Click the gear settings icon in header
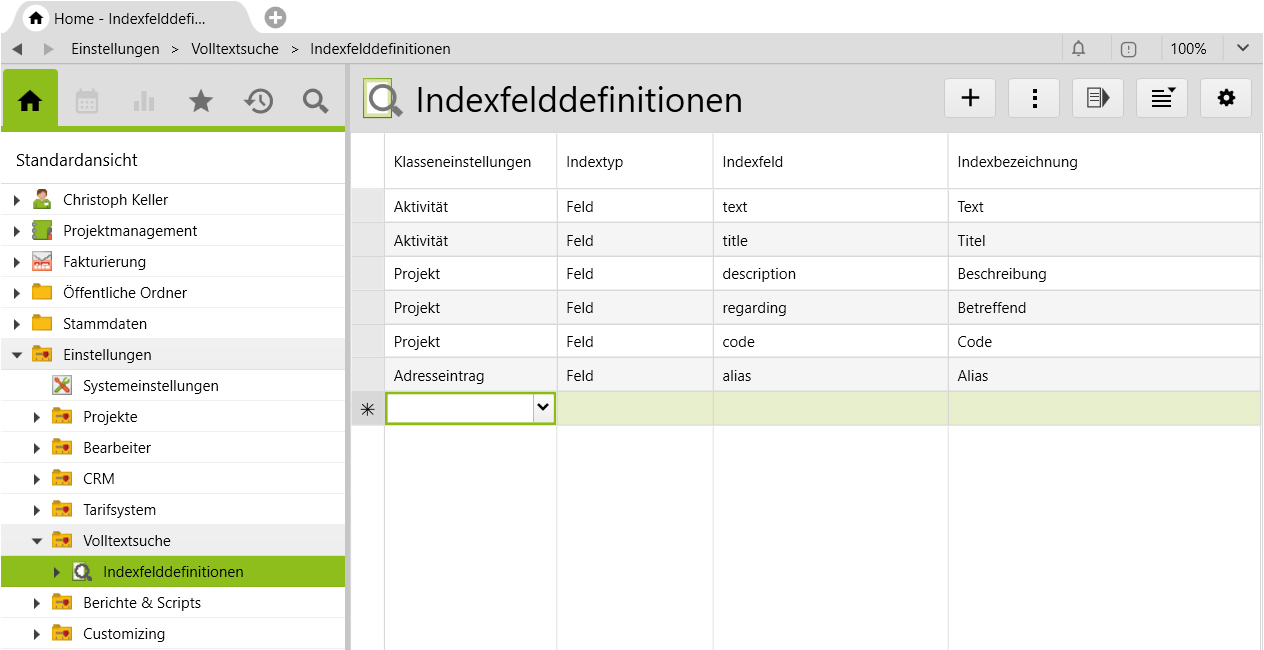The height and width of the screenshot is (650, 1264). coord(1225,98)
